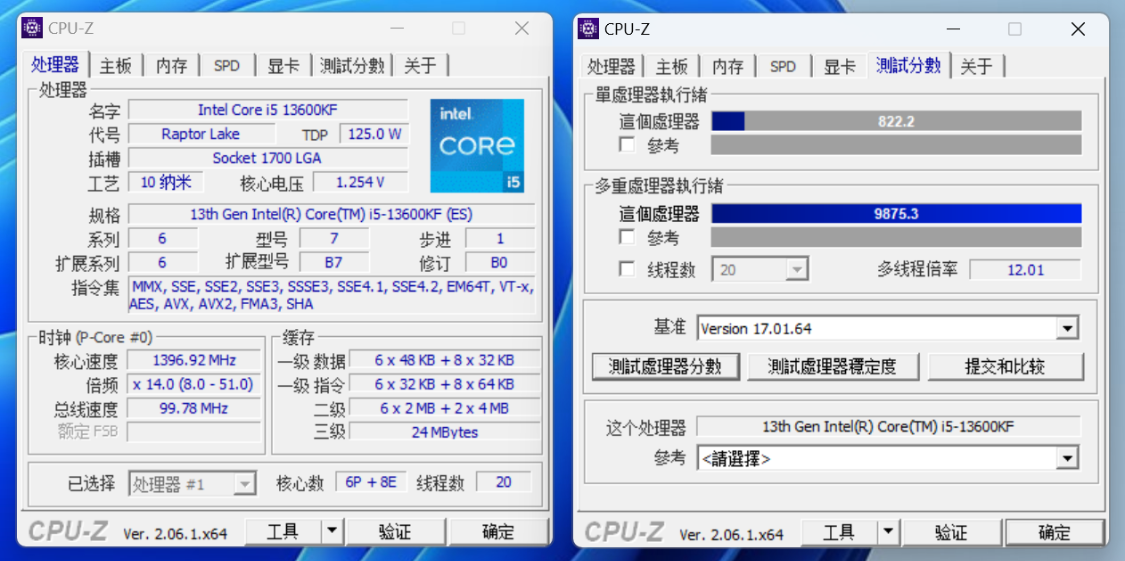This screenshot has width=1125, height=561.
Task: Switch to 主板 tab in left window
Action: [x=116, y=66]
